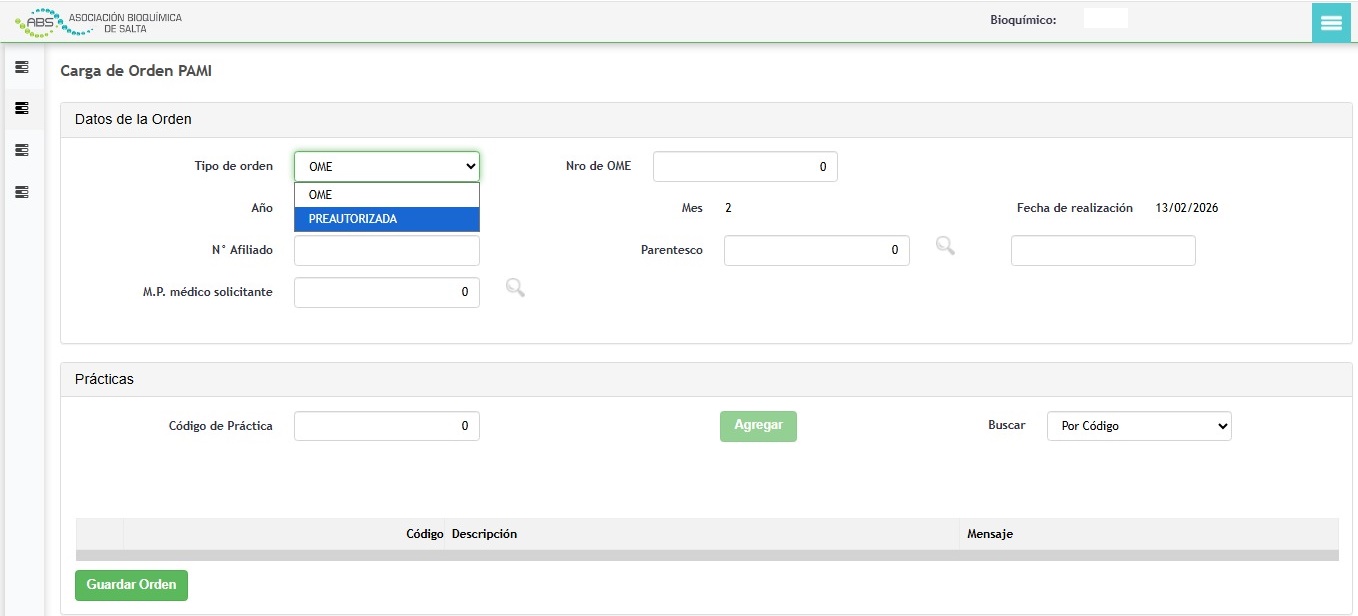Click into the N° Afiliado field
The height and width of the screenshot is (616, 1358).
coord(386,251)
